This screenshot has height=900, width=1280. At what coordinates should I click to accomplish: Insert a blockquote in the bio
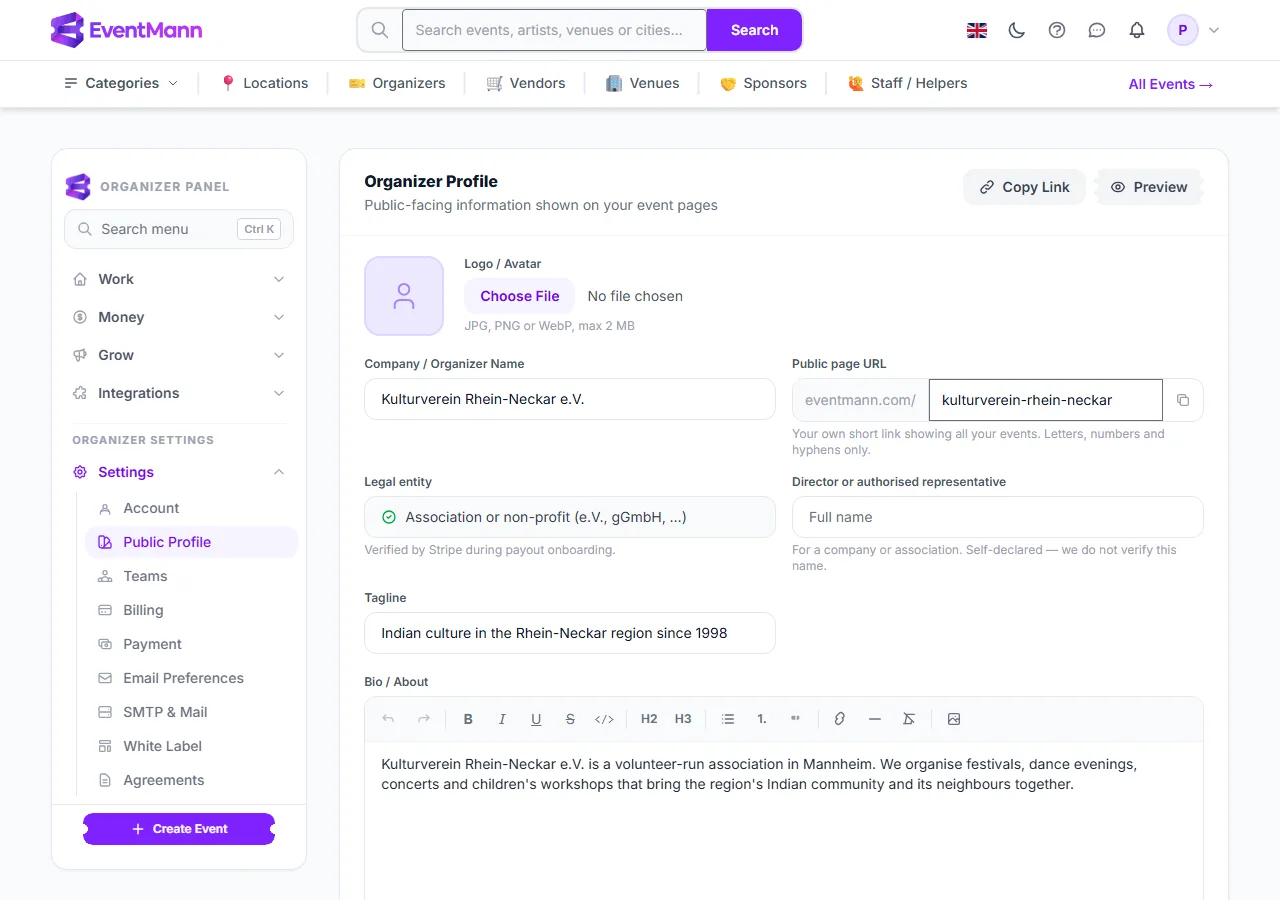tap(796, 719)
